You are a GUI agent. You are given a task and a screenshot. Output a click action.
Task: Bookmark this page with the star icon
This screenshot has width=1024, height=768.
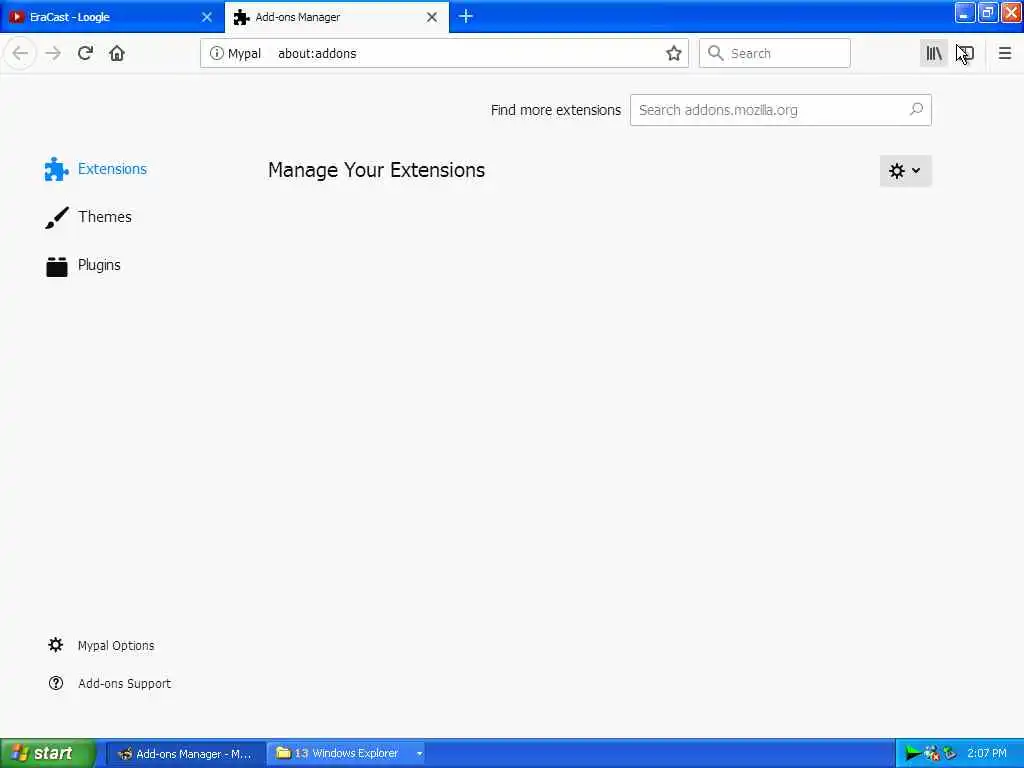673,54
